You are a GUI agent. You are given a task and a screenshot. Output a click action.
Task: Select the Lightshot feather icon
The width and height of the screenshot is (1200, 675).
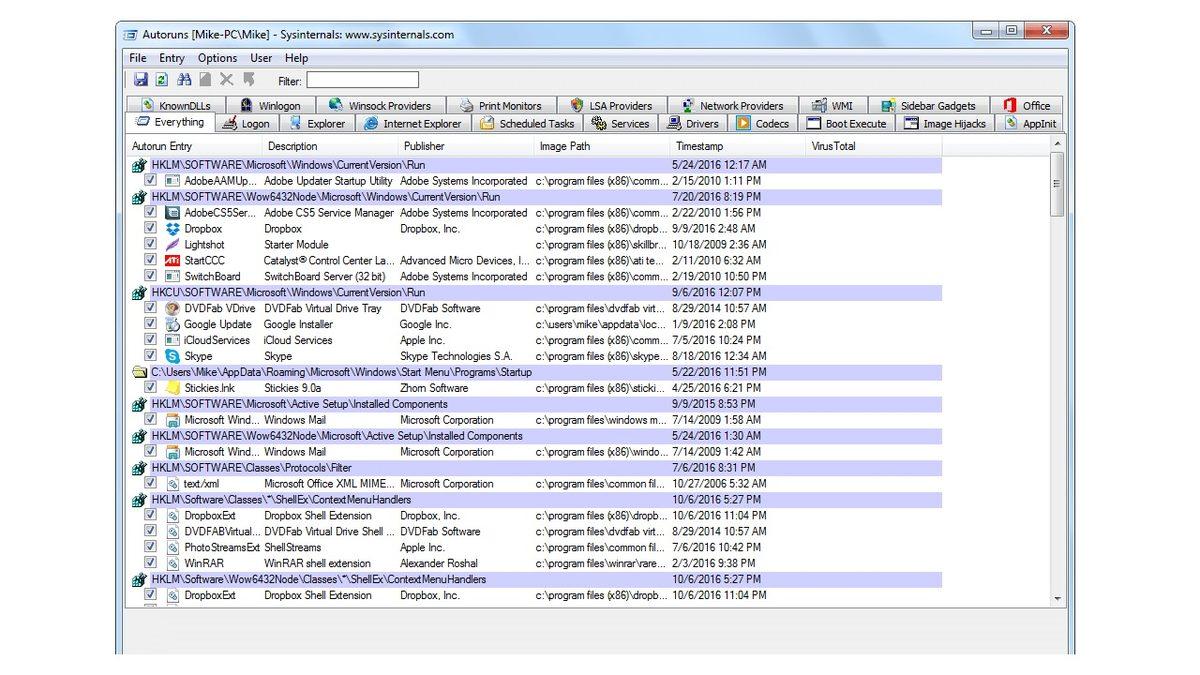click(172, 245)
